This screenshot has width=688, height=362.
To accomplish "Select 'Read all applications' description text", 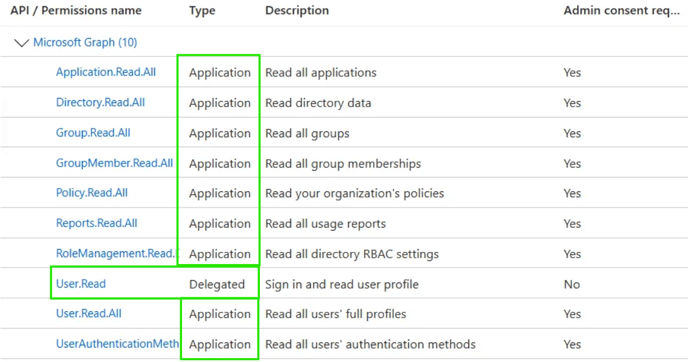I will 321,72.
